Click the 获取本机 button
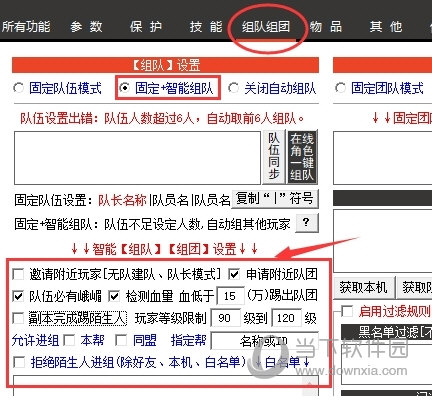Viewport: 432px width, 400px height. (364, 287)
